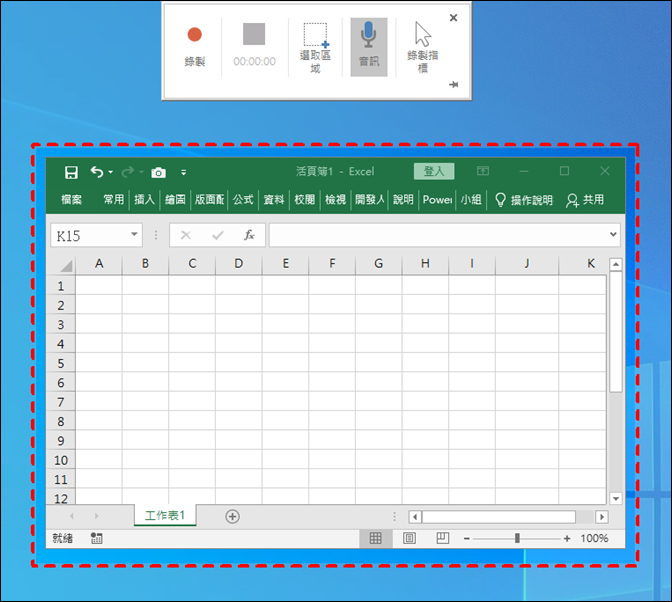
Task: Undo the last action in Excel
Action: [x=97, y=172]
